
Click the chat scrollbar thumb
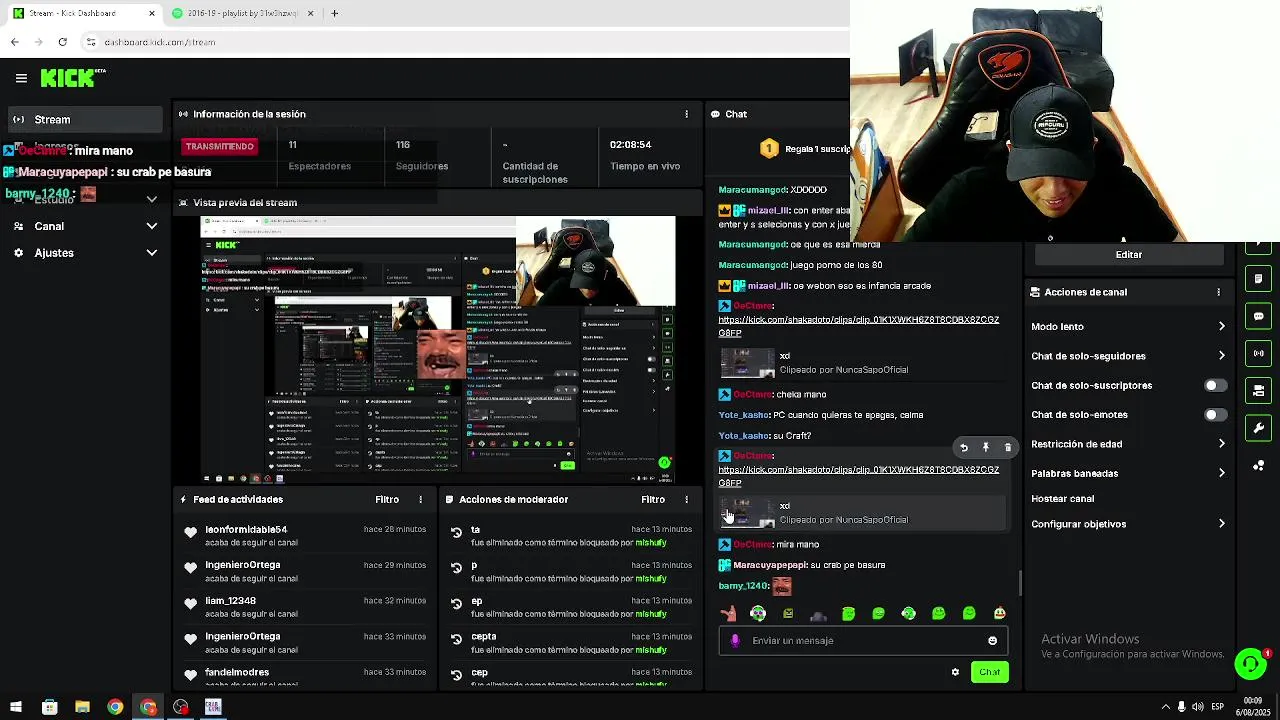[x=1020, y=583]
